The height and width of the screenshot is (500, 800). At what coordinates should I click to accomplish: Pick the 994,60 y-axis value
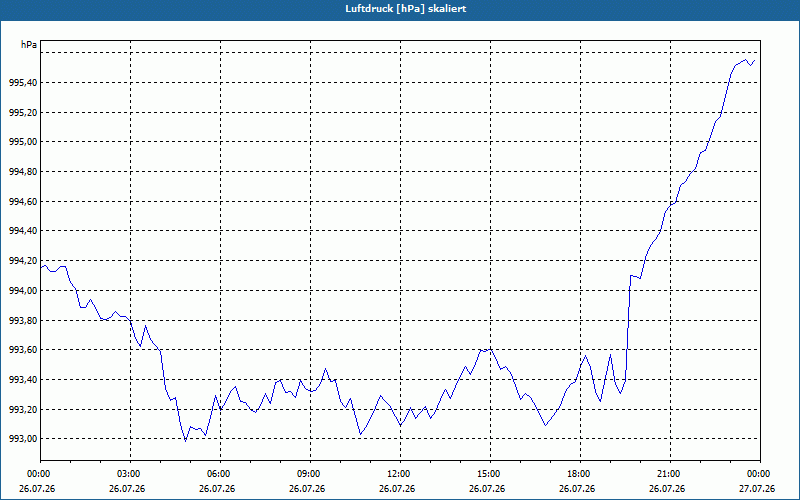(23, 202)
